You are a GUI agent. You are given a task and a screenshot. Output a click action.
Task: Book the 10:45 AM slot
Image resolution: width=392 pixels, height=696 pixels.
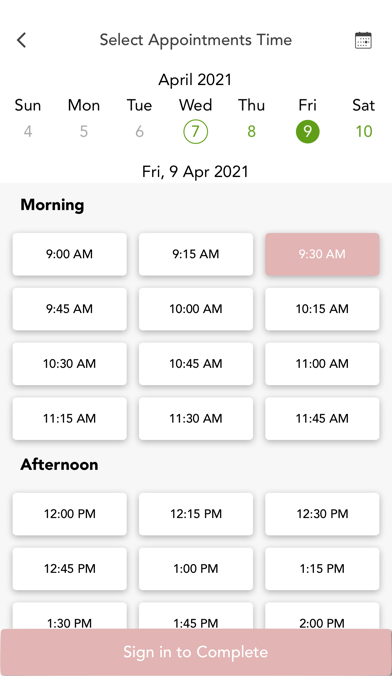pos(196,364)
